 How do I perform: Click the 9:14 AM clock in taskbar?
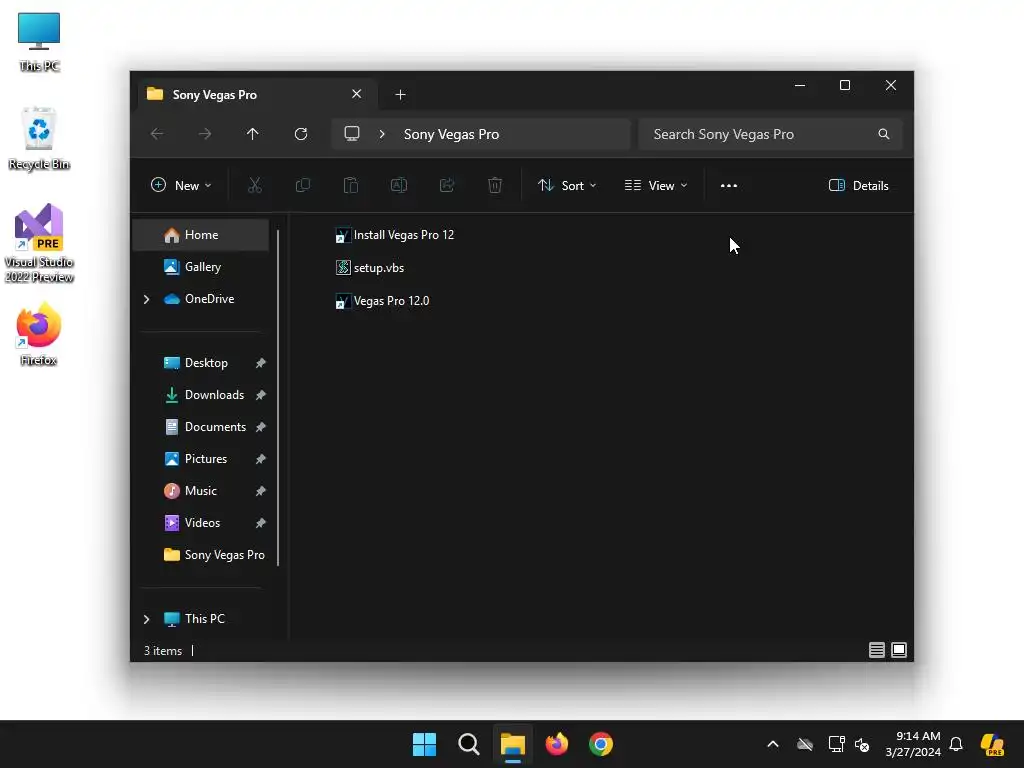click(913, 744)
